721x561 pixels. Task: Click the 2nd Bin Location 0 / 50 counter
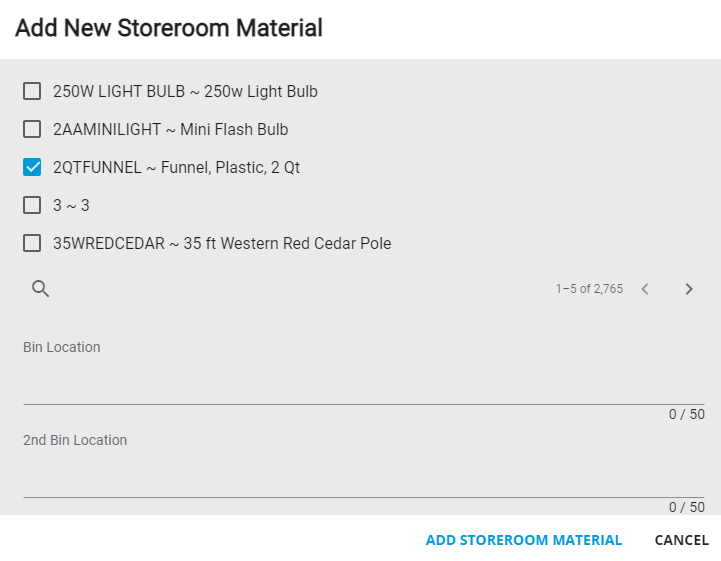click(687, 507)
